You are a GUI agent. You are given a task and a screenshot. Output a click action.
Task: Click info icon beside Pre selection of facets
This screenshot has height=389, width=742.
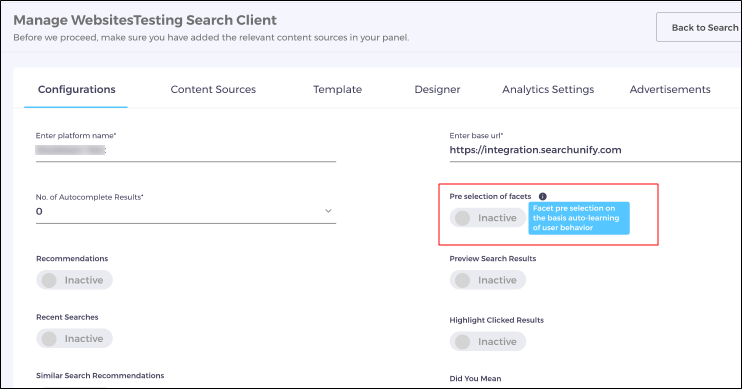[x=543, y=196]
